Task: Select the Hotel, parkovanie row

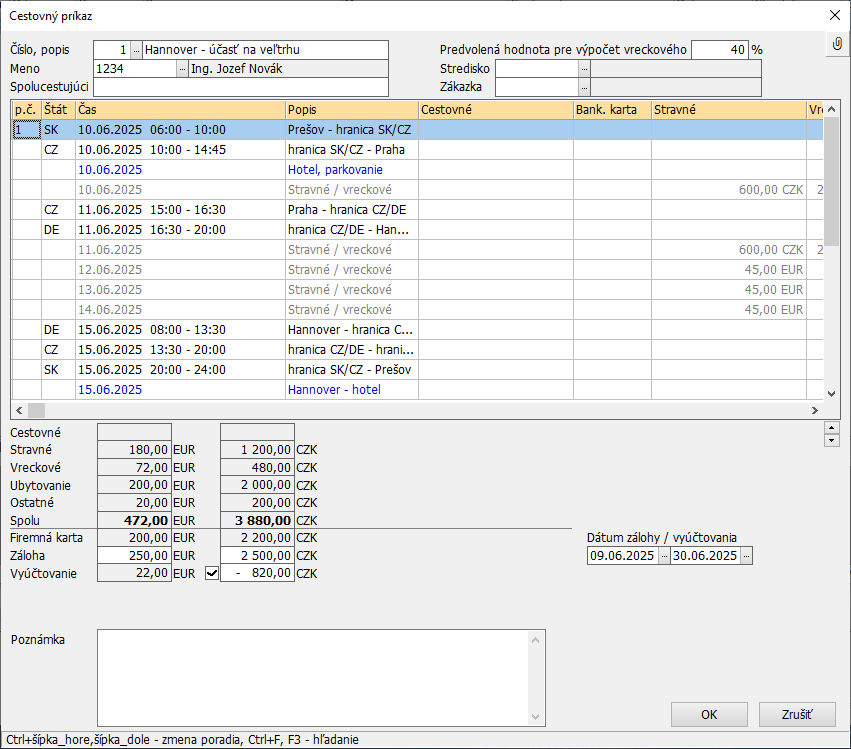Action: pyautogui.click(x=335, y=170)
